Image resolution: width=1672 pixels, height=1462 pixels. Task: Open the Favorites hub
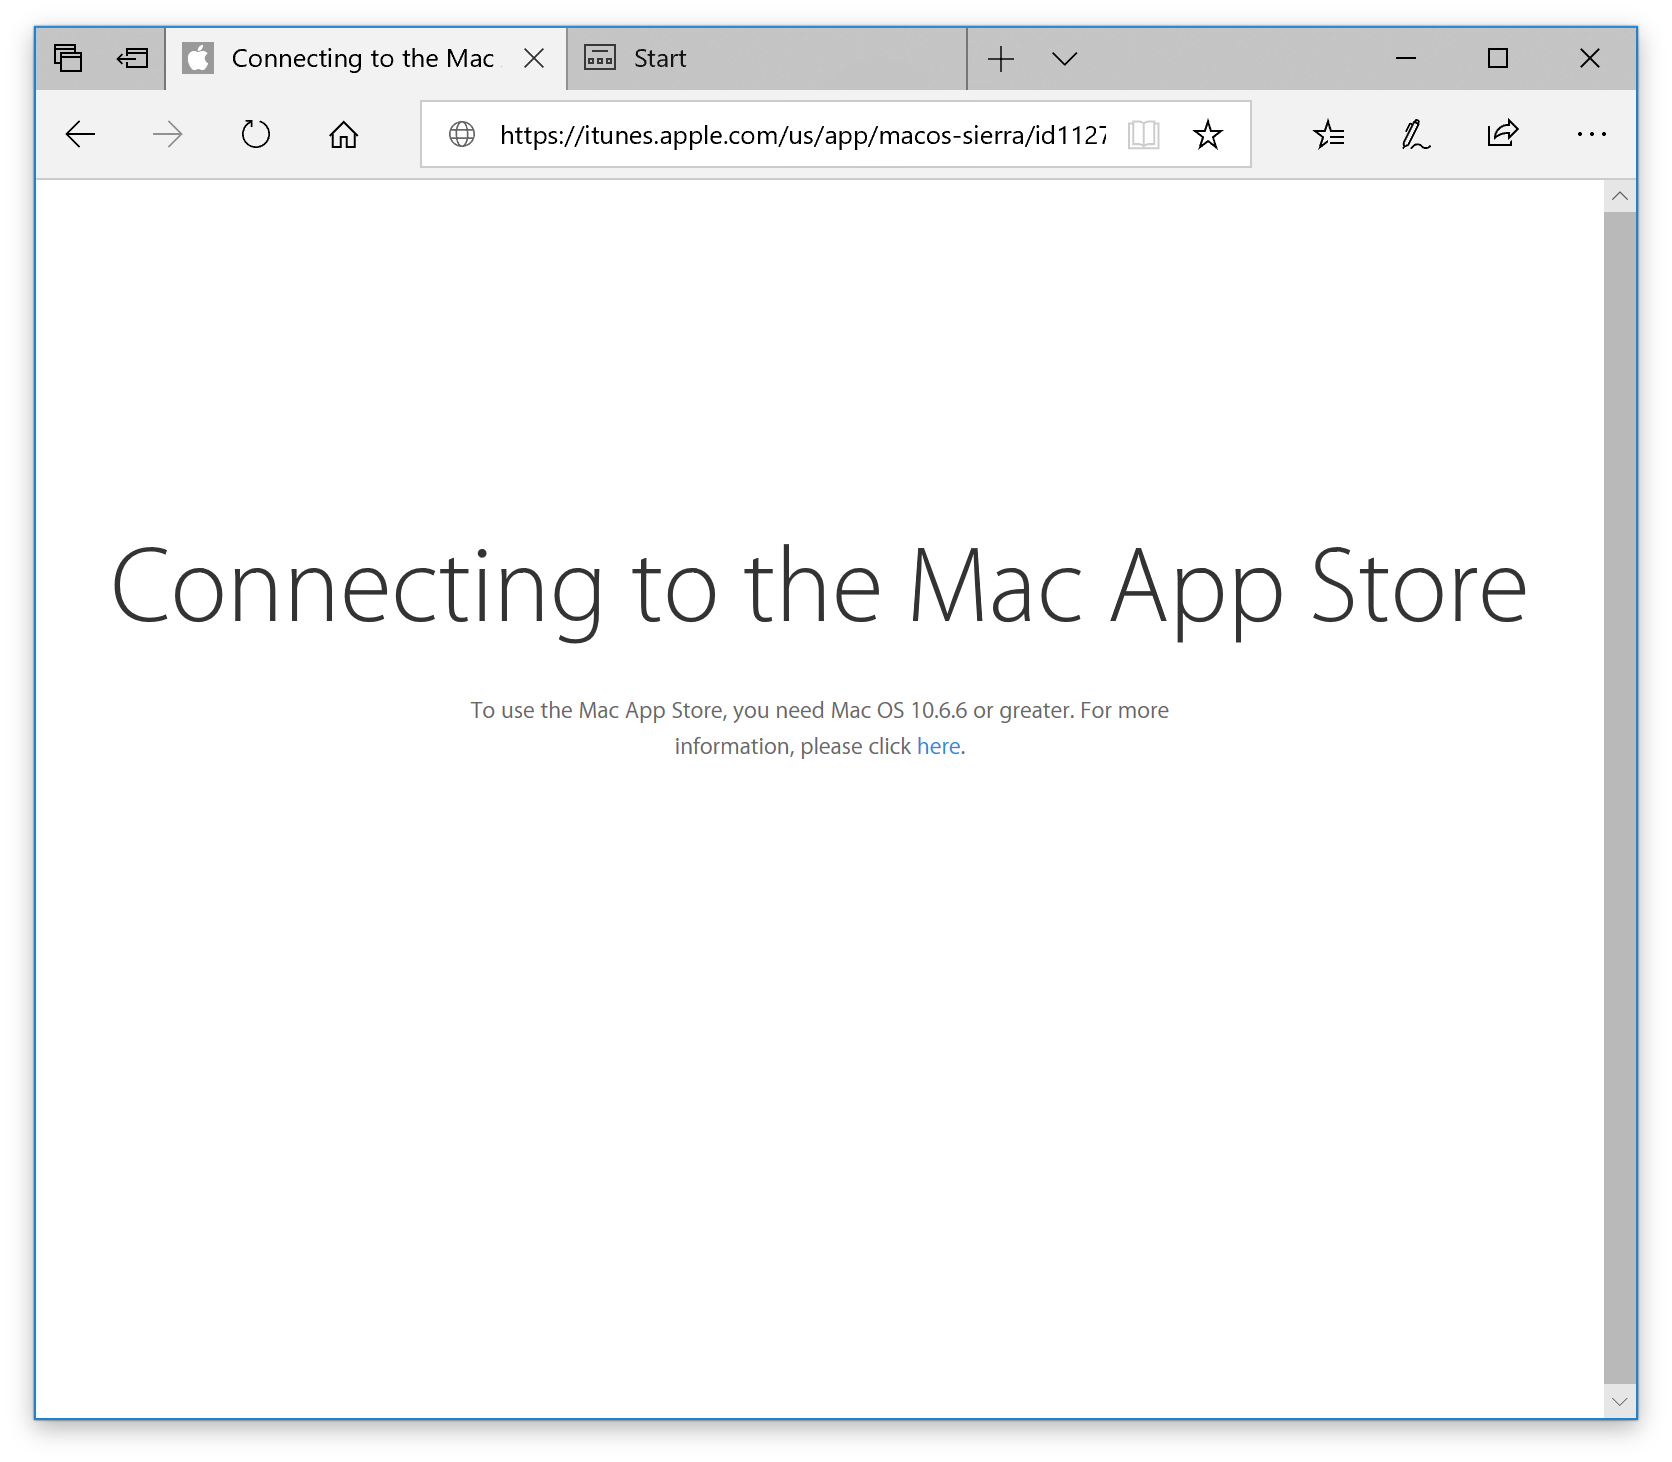click(1329, 134)
